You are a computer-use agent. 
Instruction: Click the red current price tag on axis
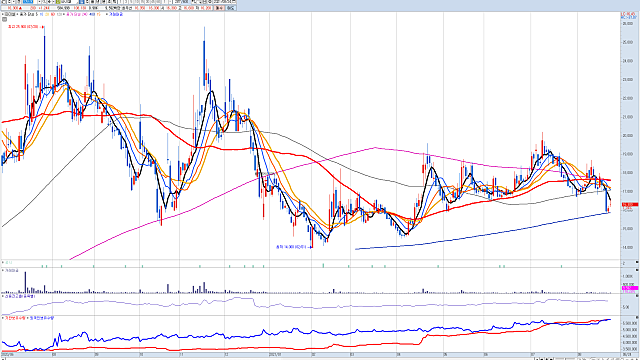630,204
